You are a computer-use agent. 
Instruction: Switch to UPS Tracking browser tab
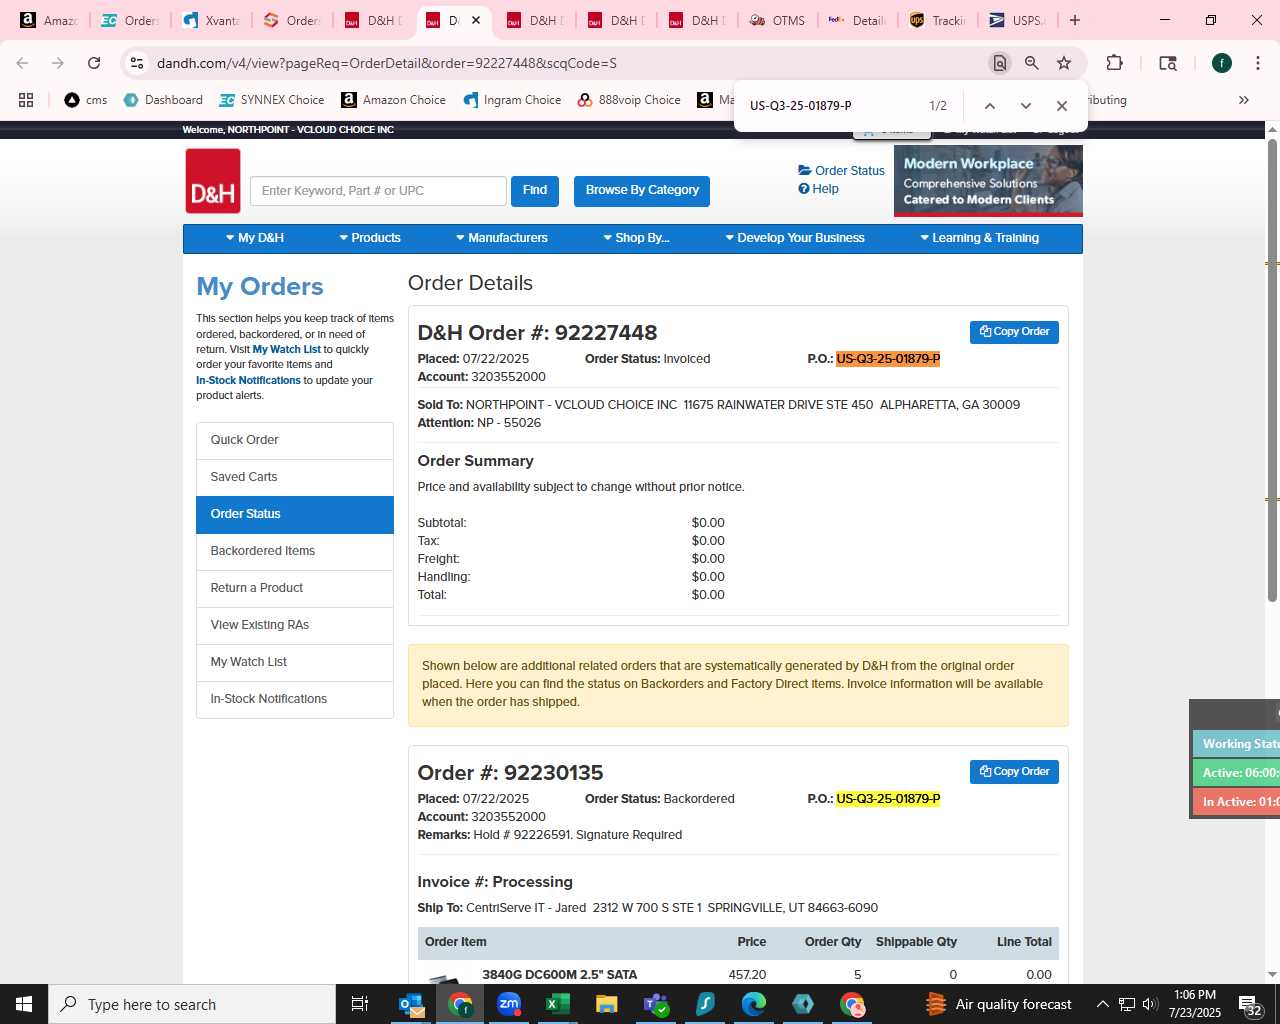tap(937, 20)
